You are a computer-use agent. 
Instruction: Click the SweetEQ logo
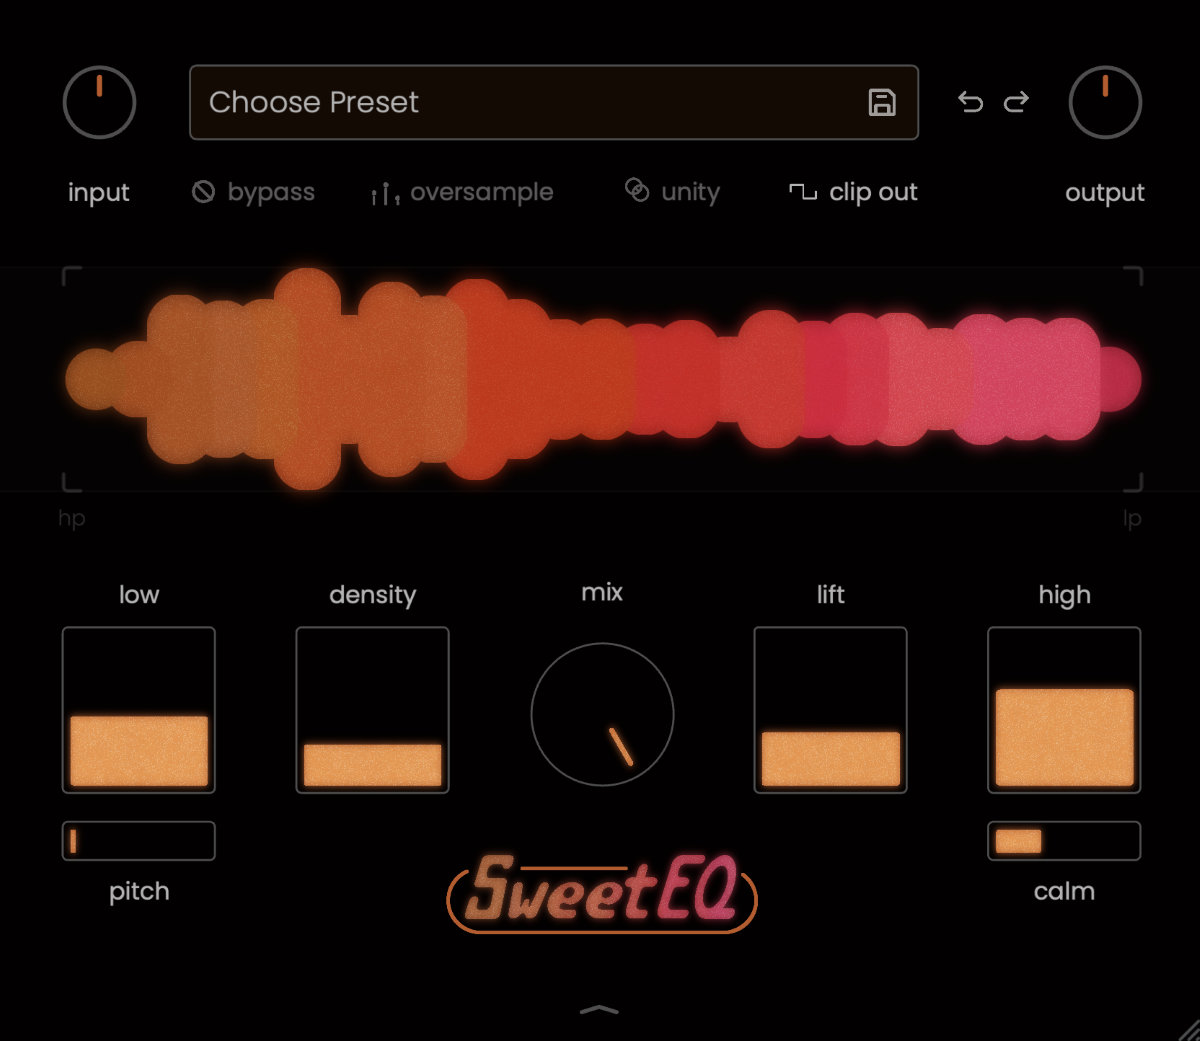[602, 891]
